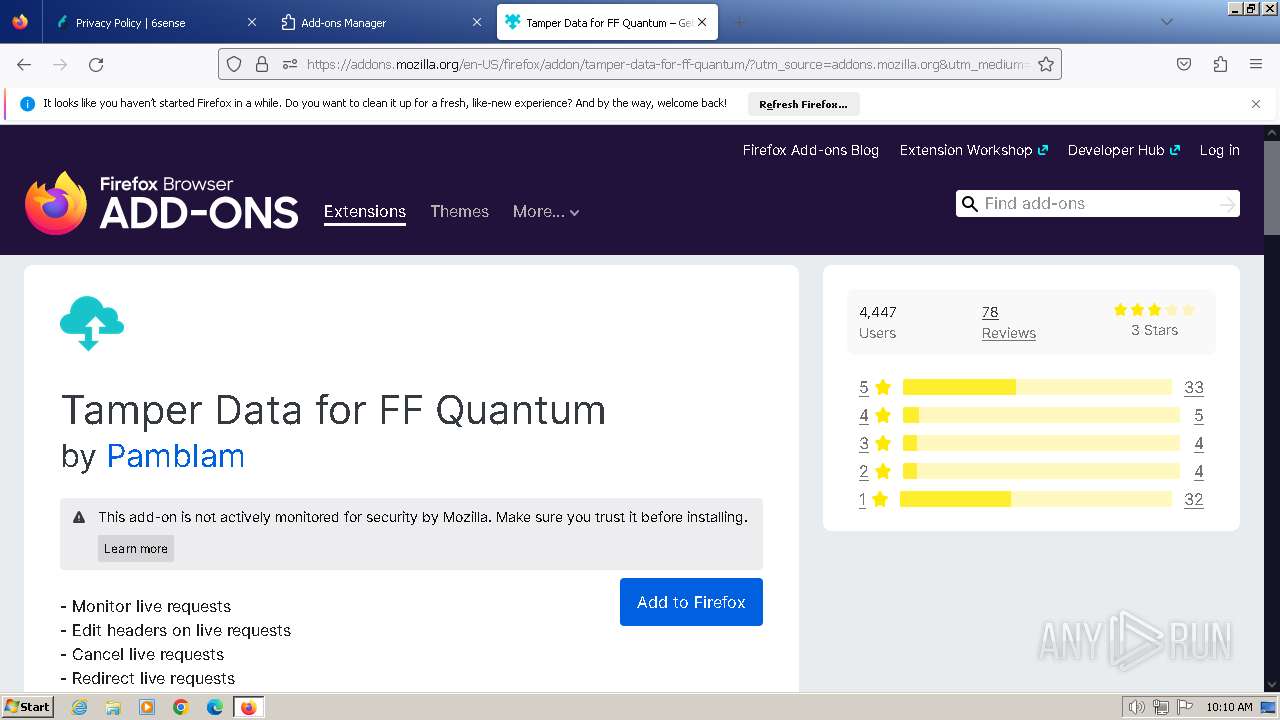Open the volume control in the tray
Image resolution: width=1280 pixels, height=720 pixels.
(1137, 707)
